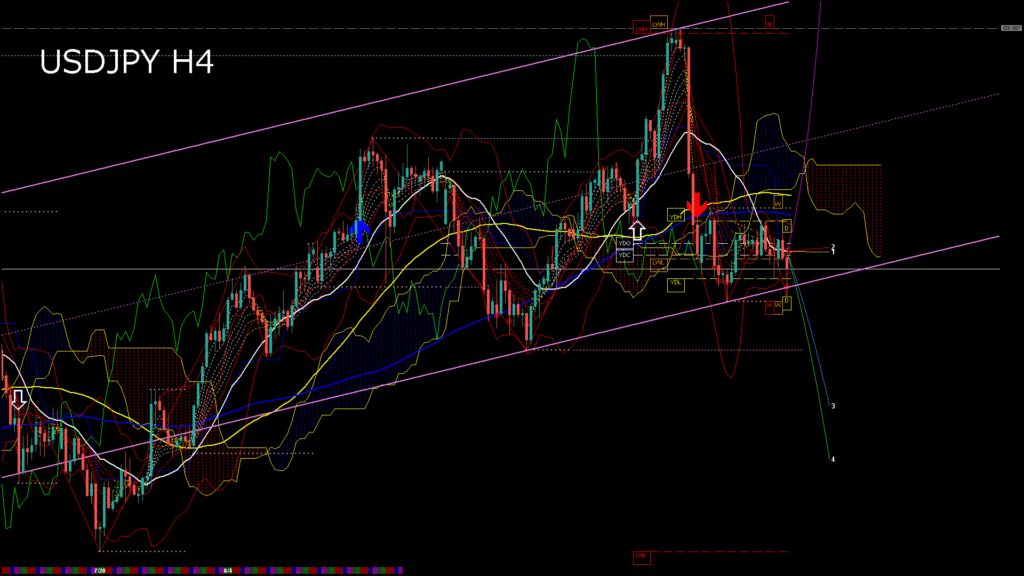Select the 150.907 price tag on right edge

pos(1011,28)
